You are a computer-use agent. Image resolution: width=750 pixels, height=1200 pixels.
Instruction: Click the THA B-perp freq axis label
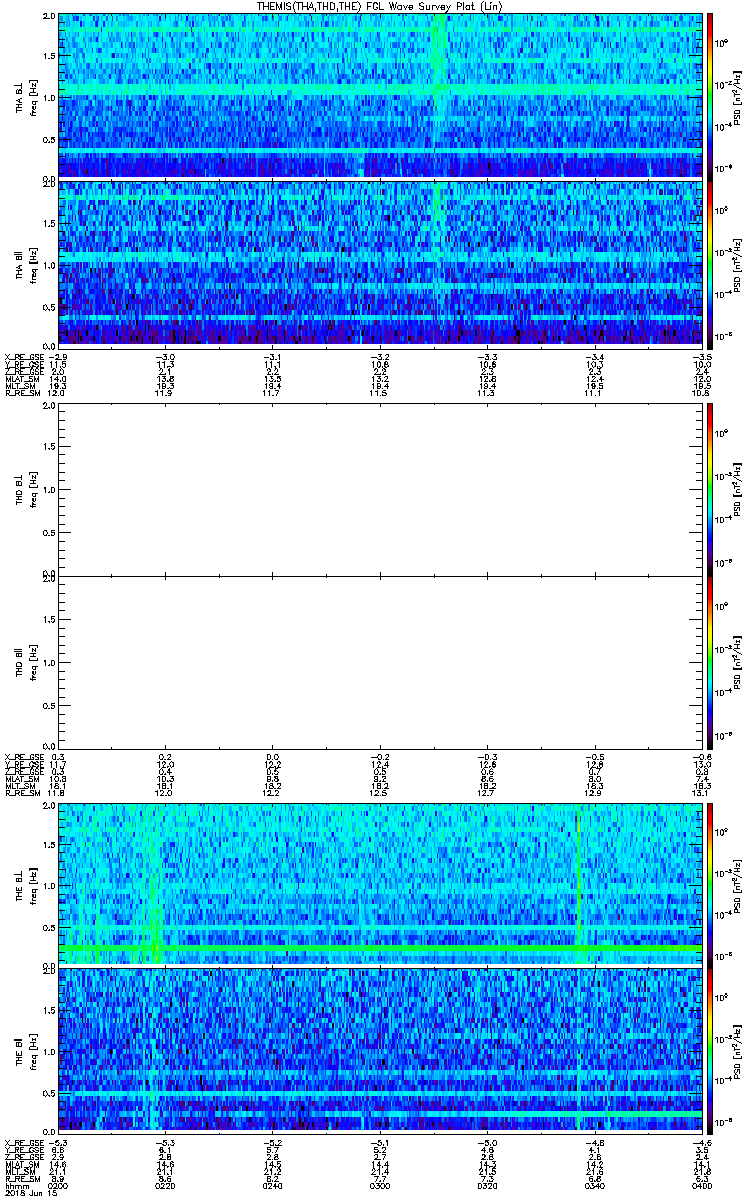pos(32,96)
